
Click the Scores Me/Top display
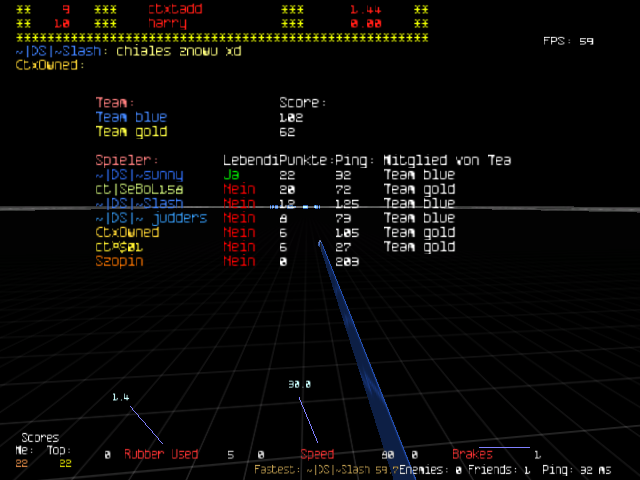point(45,451)
